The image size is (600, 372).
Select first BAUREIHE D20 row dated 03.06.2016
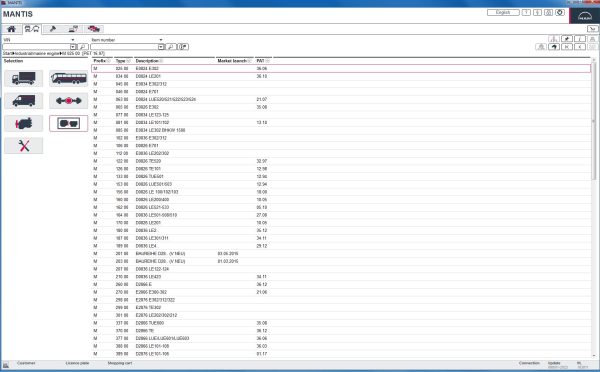click(x=341, y=253)
